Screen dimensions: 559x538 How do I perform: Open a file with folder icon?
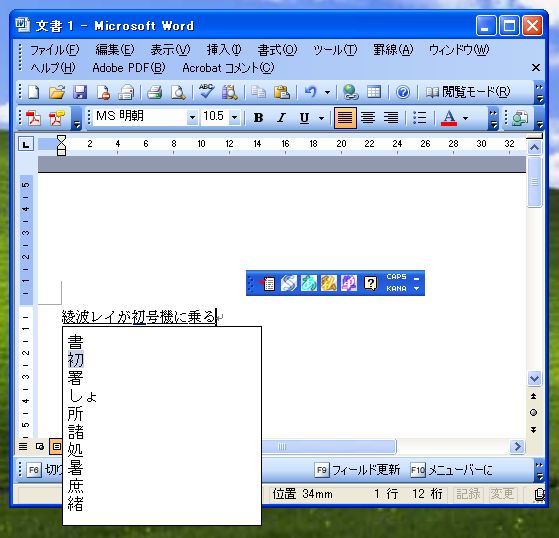pyautogui.click(x=57, y=93)
